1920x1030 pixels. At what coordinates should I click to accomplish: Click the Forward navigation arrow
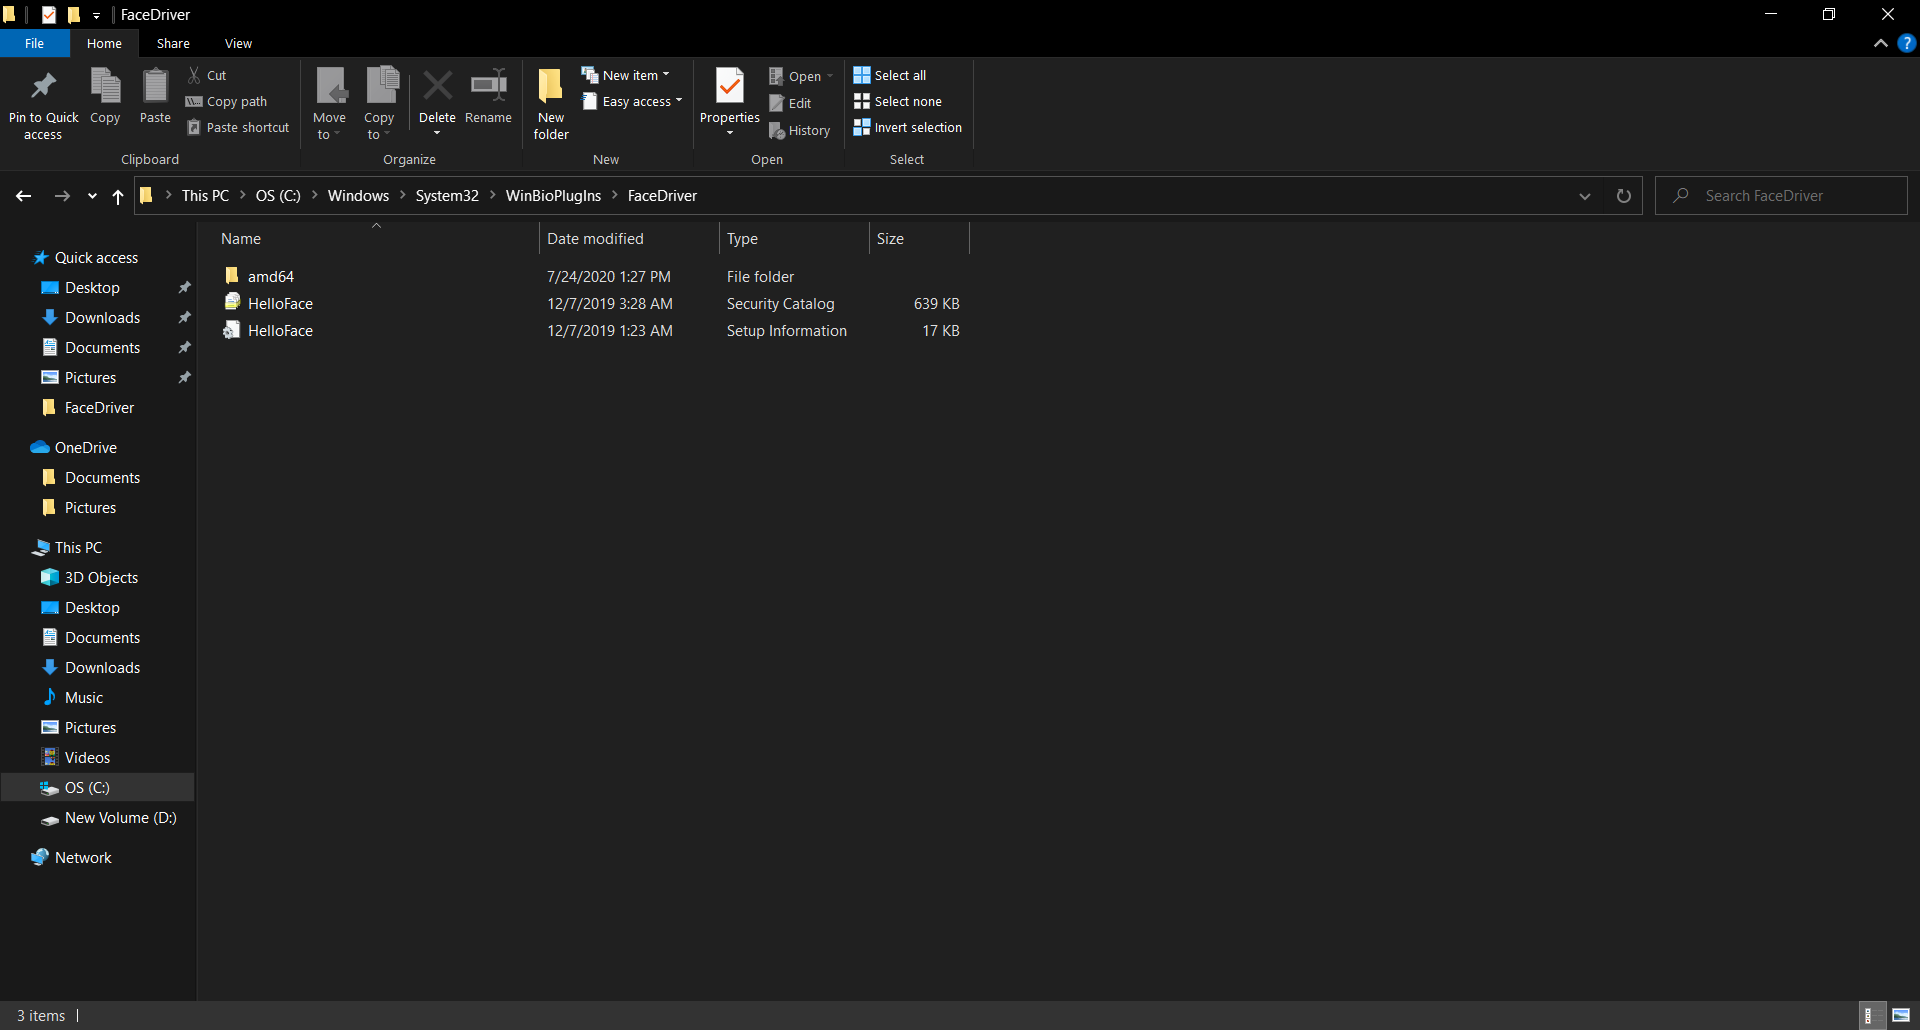click(62, 196)
